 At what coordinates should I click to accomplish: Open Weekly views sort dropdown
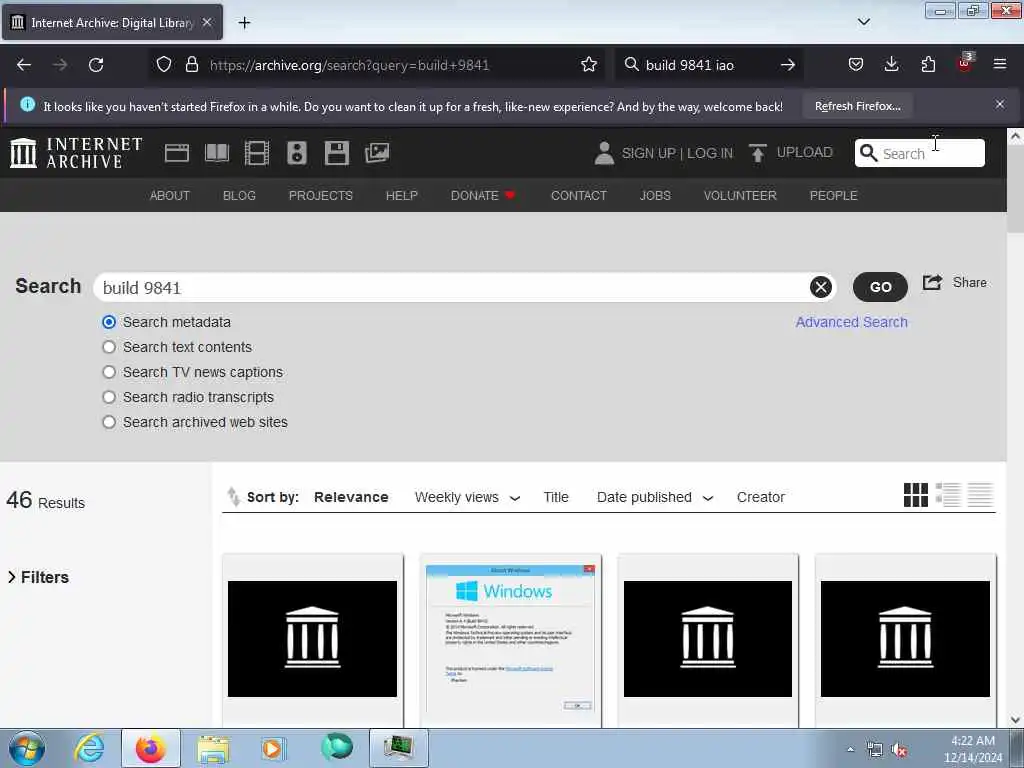[x=468, y=498]
